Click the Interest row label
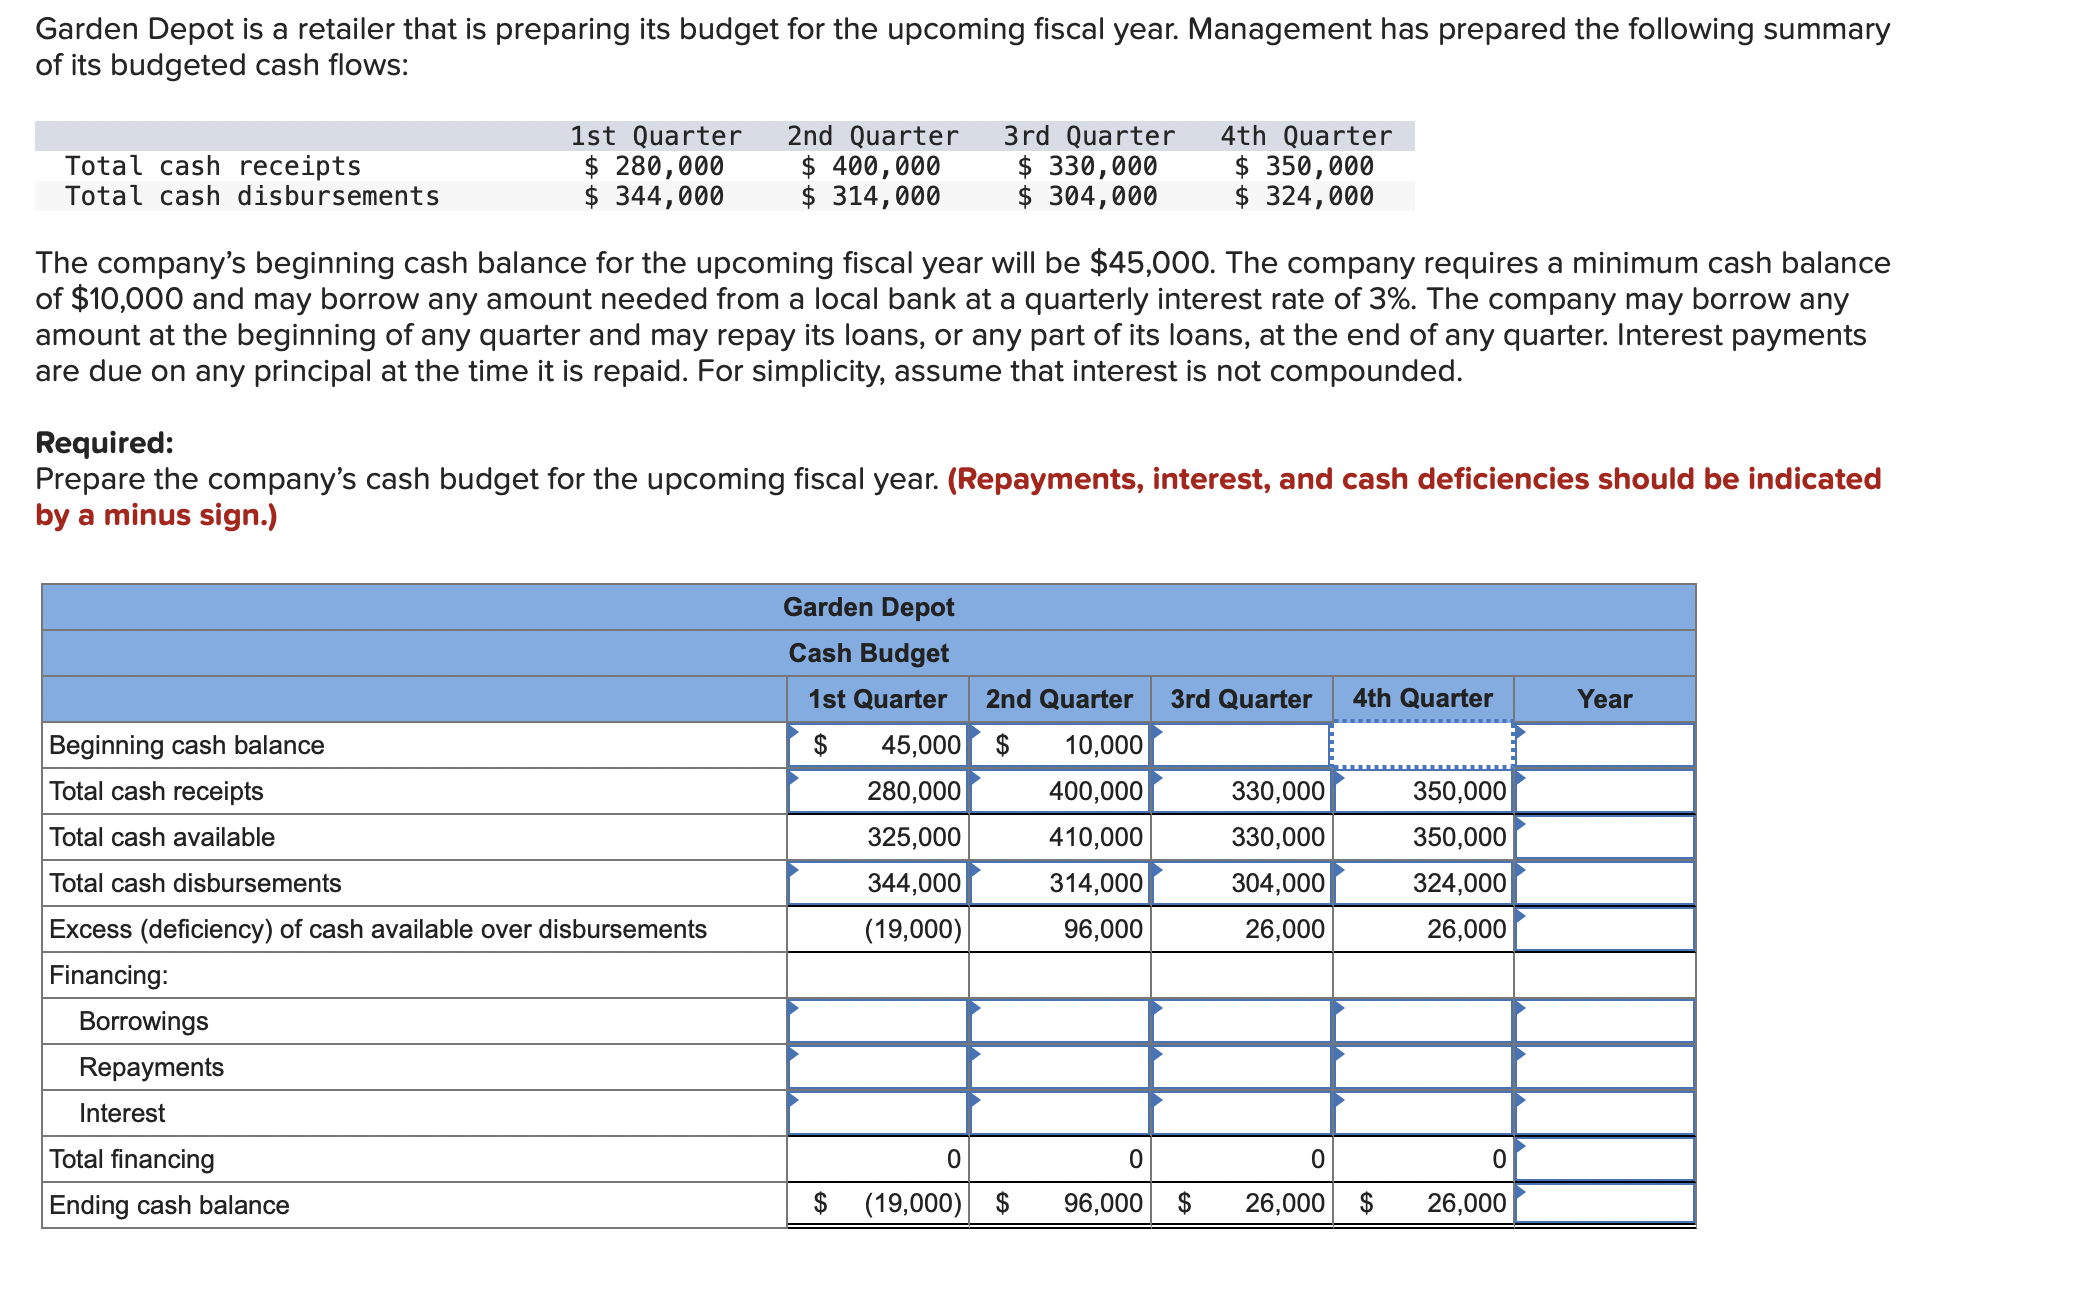Screen dimensions: 2087x1297 [x=122, y=1113]
